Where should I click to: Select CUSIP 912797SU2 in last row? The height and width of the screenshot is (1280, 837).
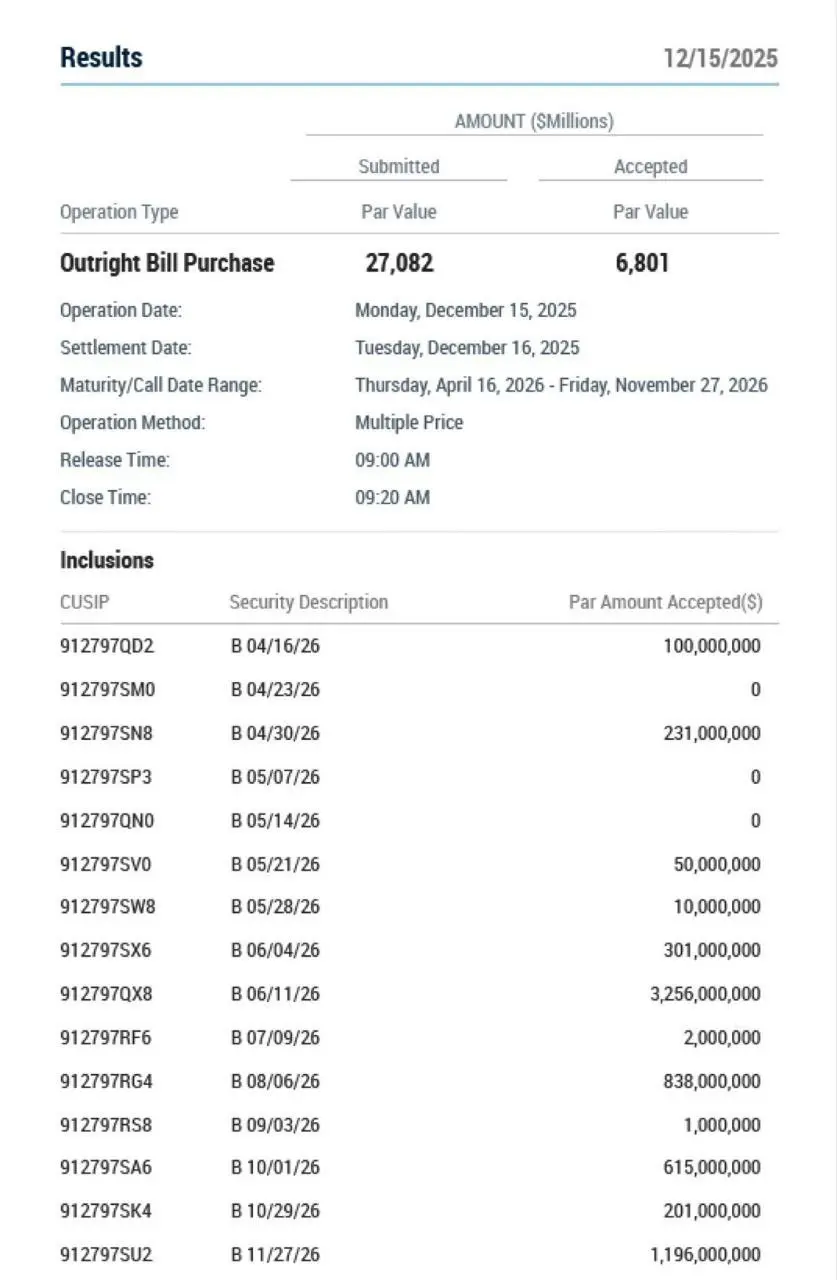click(106, 1254)
